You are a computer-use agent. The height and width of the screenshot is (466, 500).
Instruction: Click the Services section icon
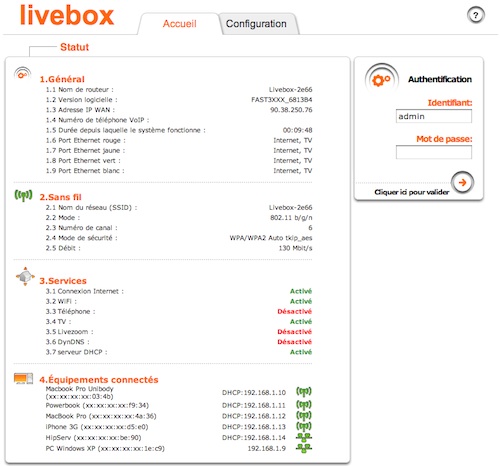tap(25, 276)
